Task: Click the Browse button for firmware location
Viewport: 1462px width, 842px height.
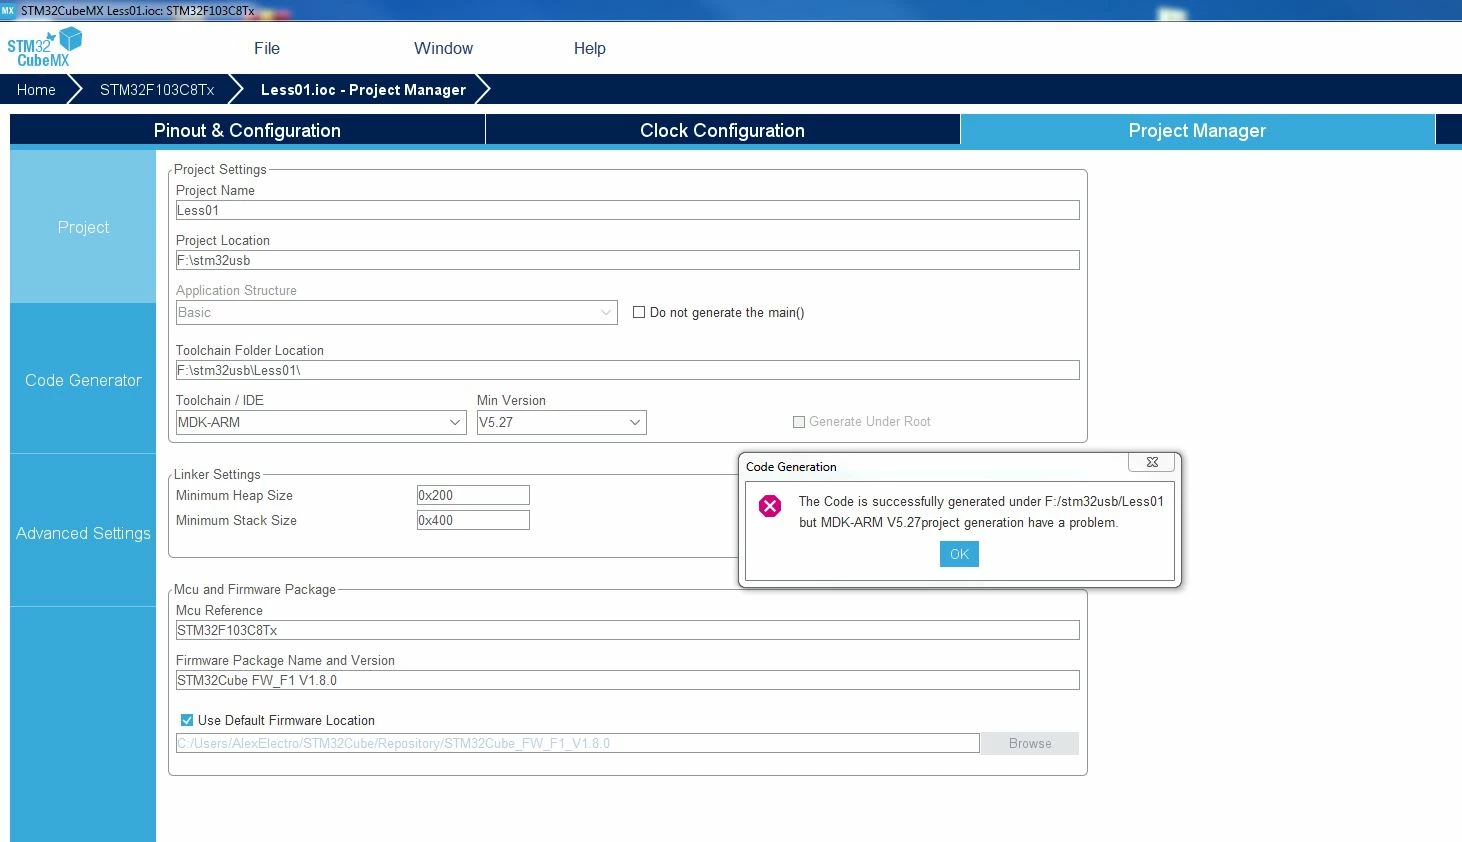Action: point(1030,743)
